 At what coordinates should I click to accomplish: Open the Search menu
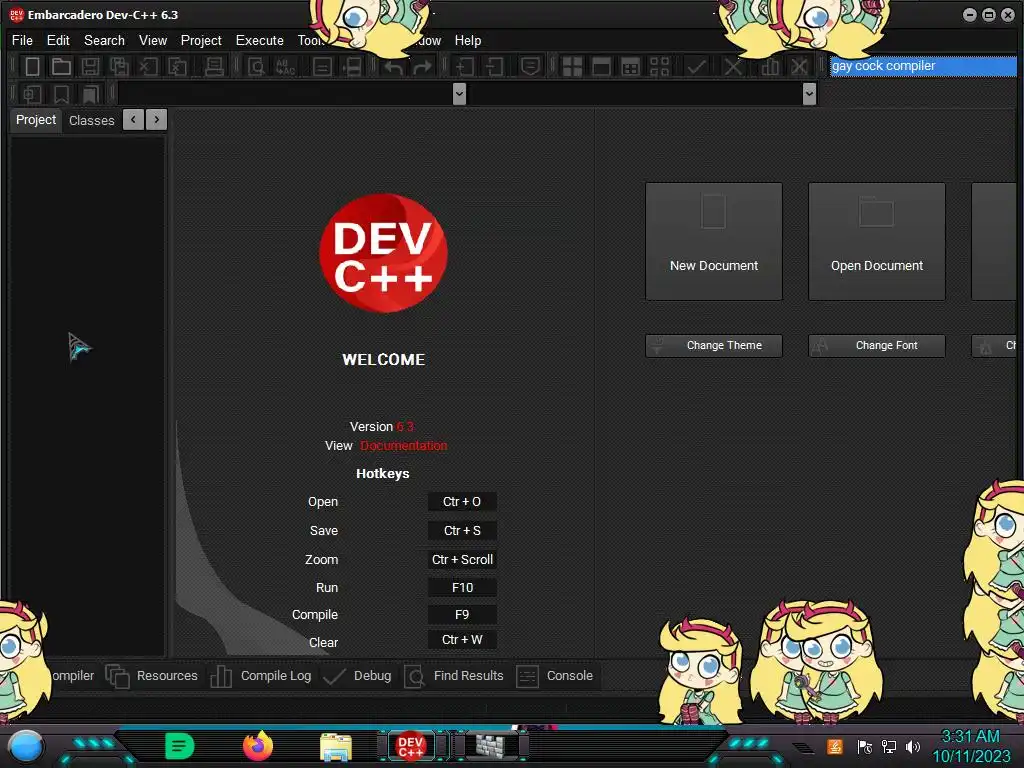click(104, 40)
